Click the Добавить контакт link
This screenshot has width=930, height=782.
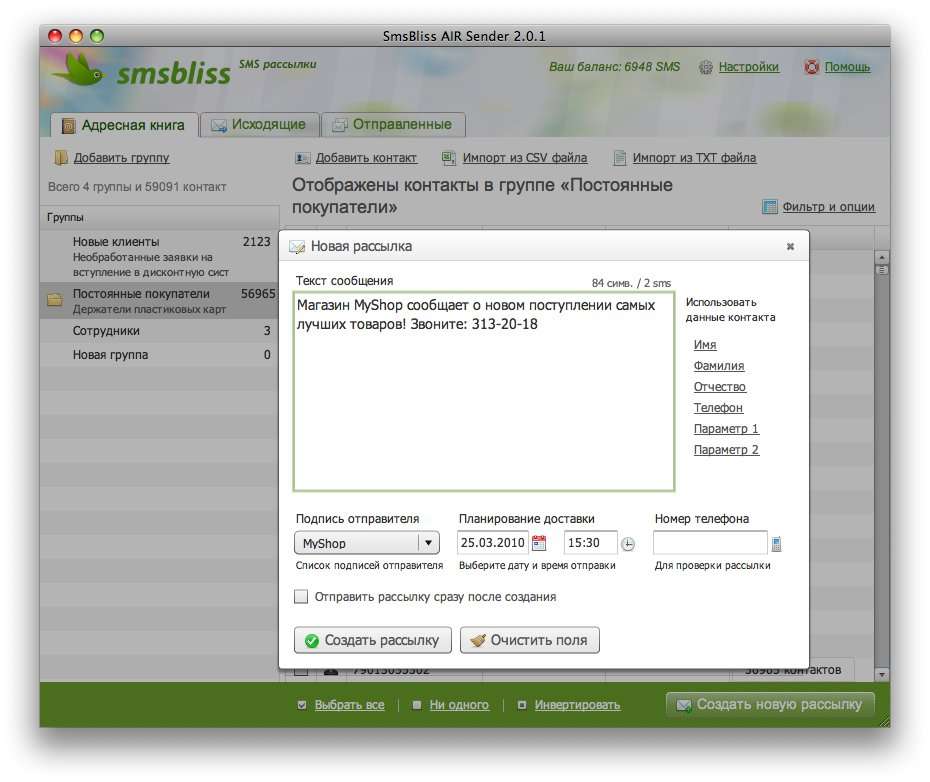[366, 158]
